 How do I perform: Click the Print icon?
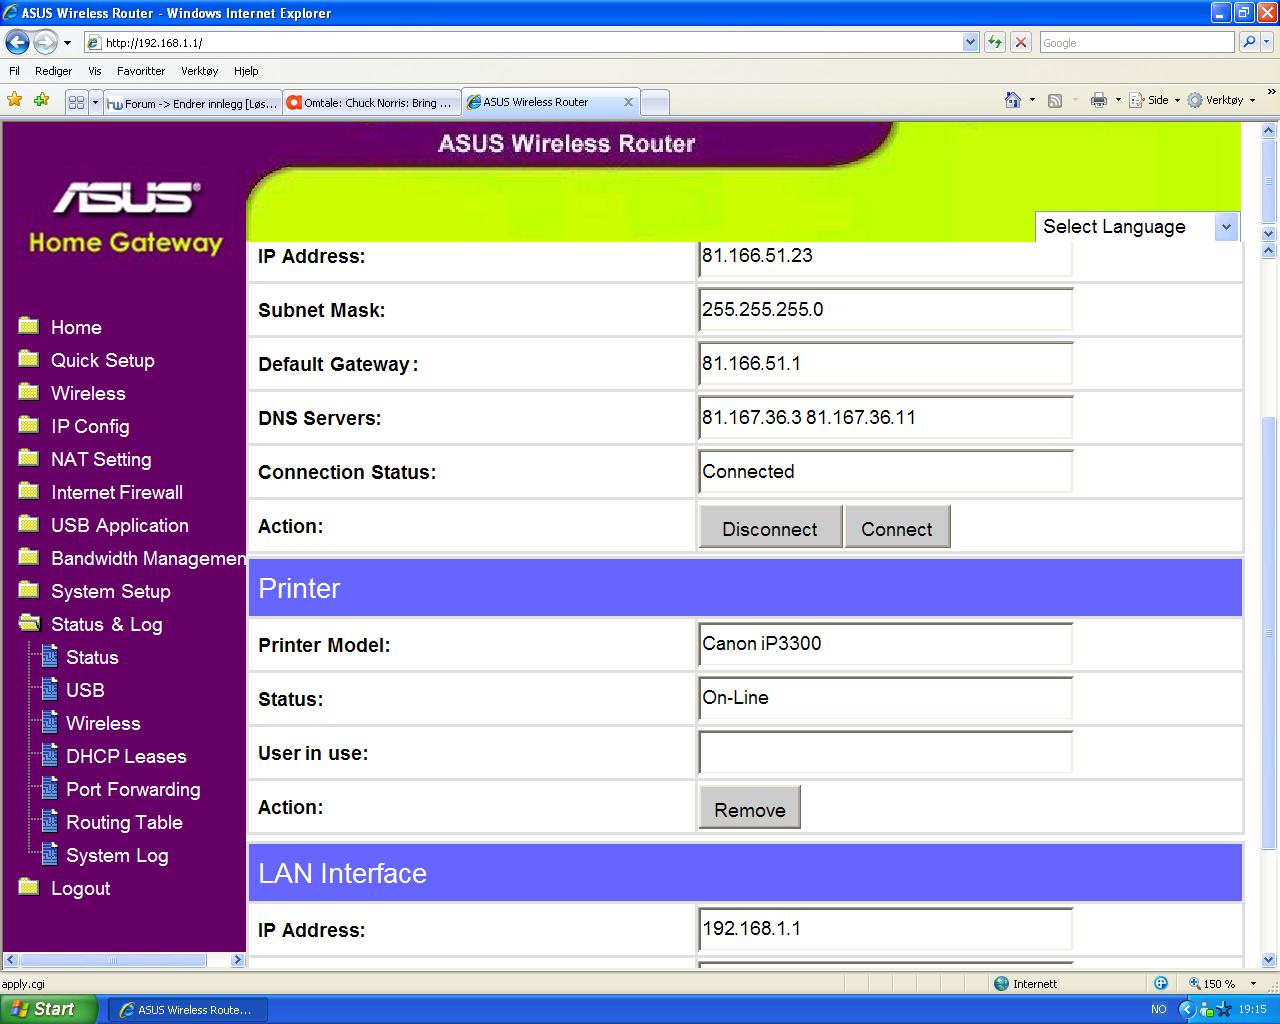1099,100
